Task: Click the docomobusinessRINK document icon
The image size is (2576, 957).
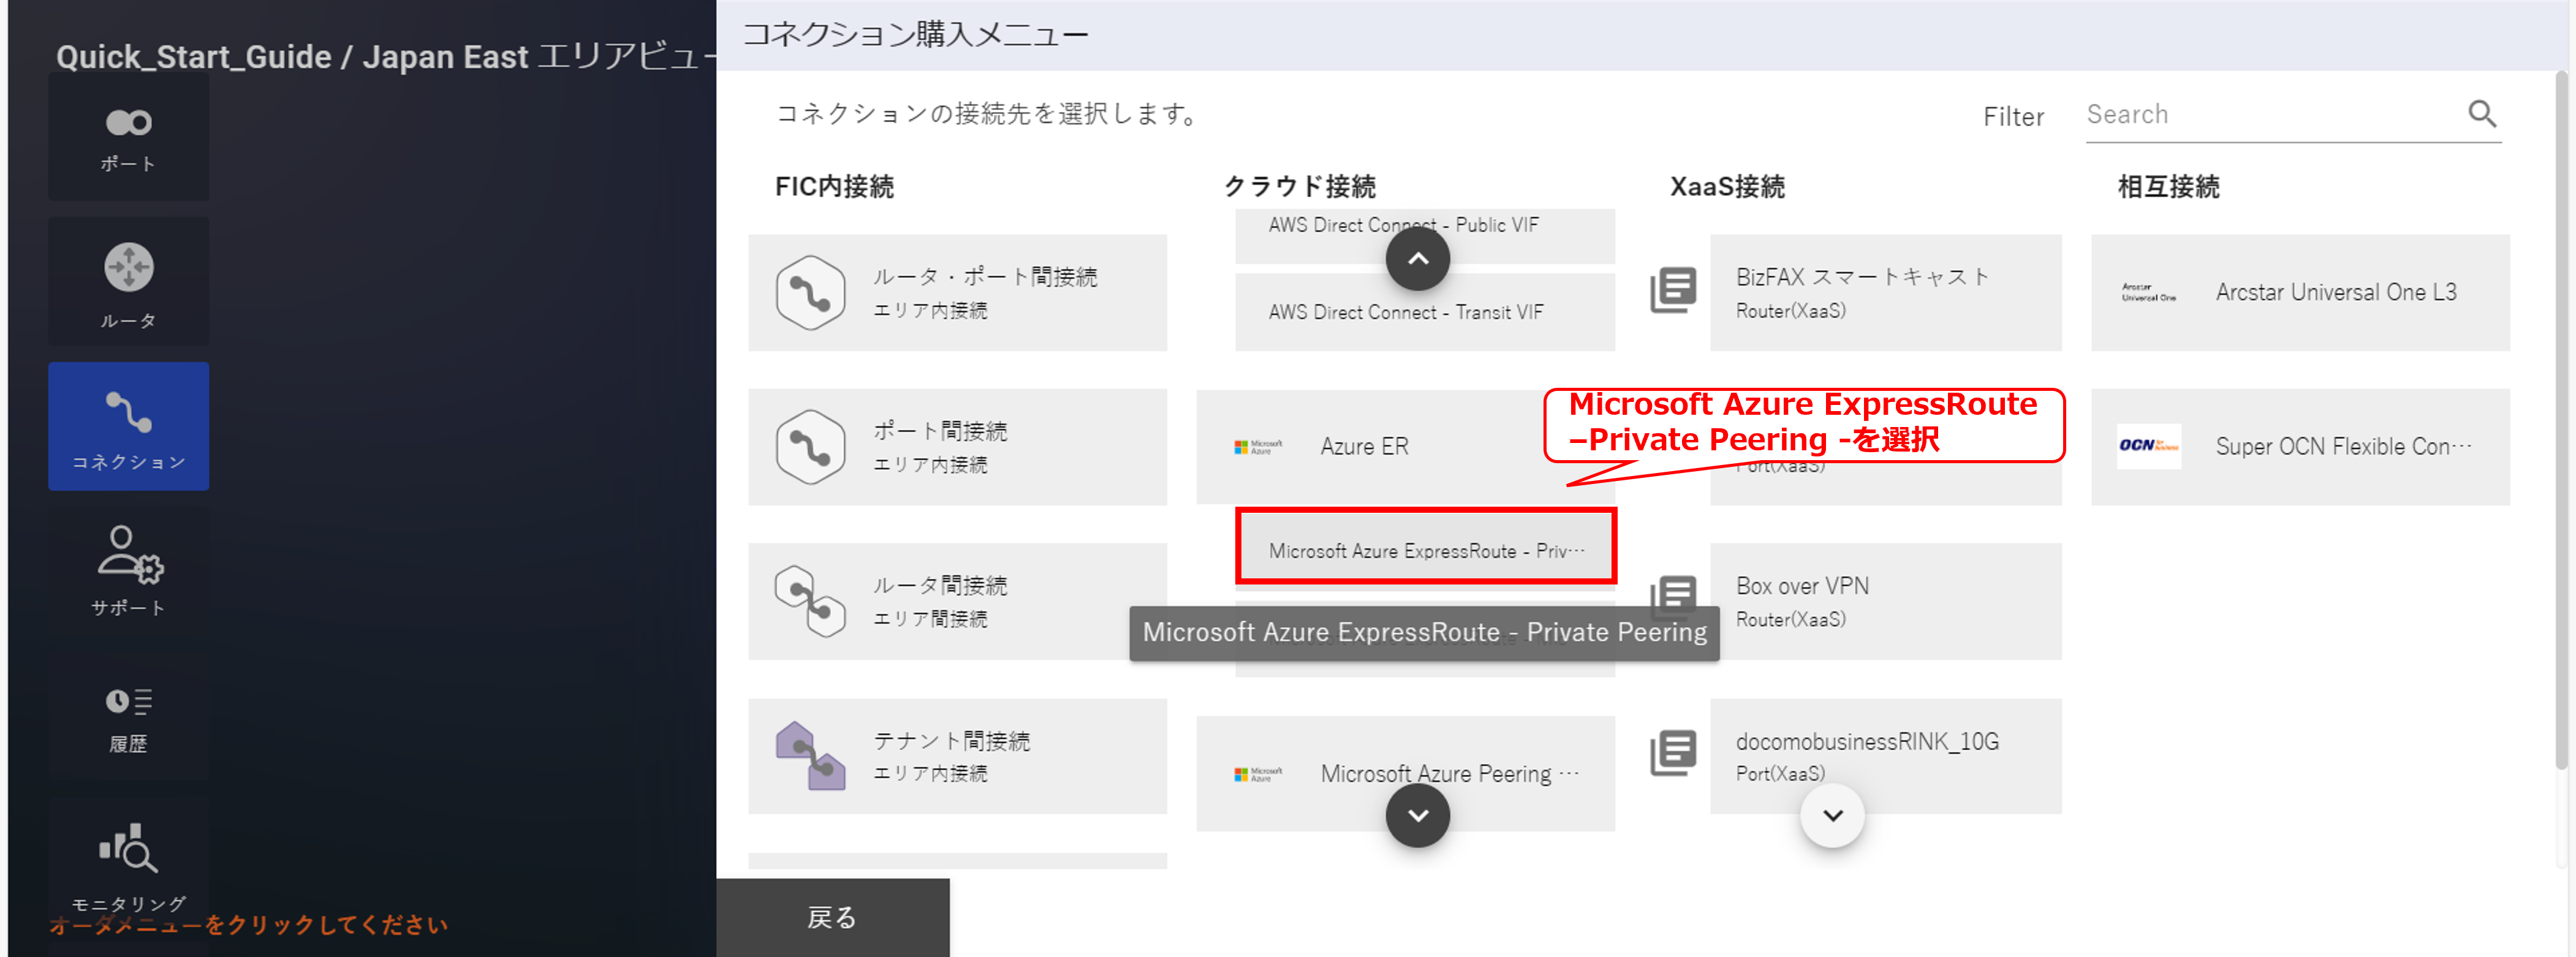Action: point(1673,753)
